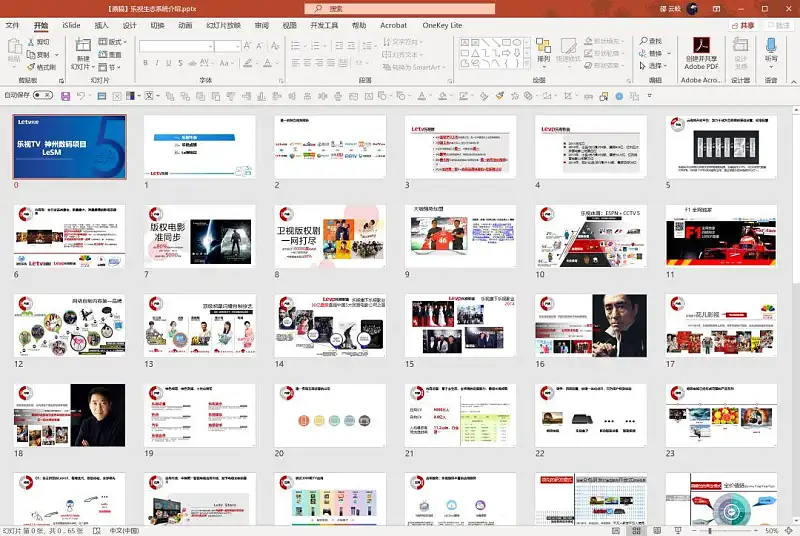
Task: Click the Undo arrow icon
Action: (x=80, y=96)
